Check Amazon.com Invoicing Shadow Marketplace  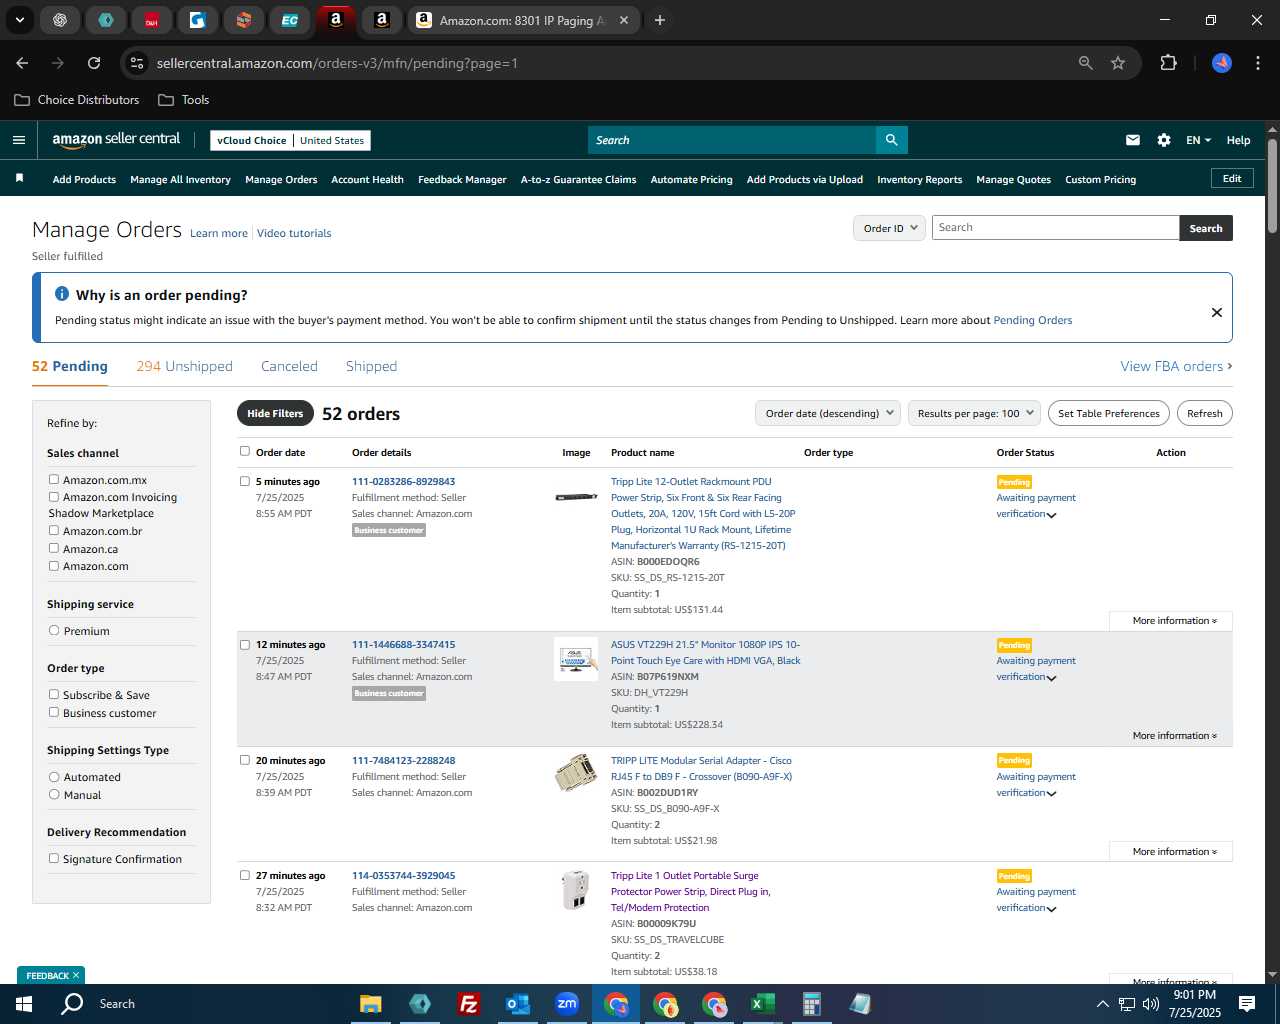point(54,496)
